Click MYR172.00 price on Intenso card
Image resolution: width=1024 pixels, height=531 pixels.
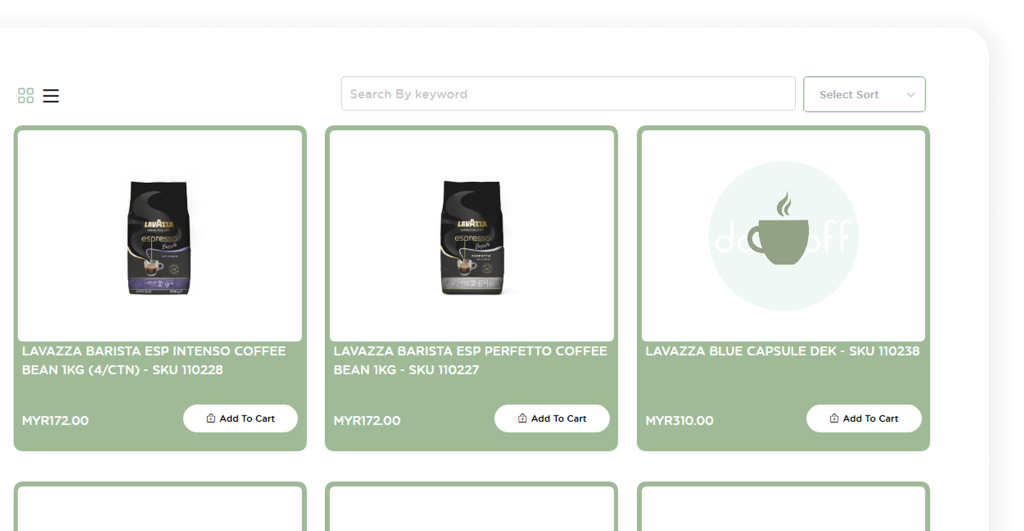tap(56, 421)
